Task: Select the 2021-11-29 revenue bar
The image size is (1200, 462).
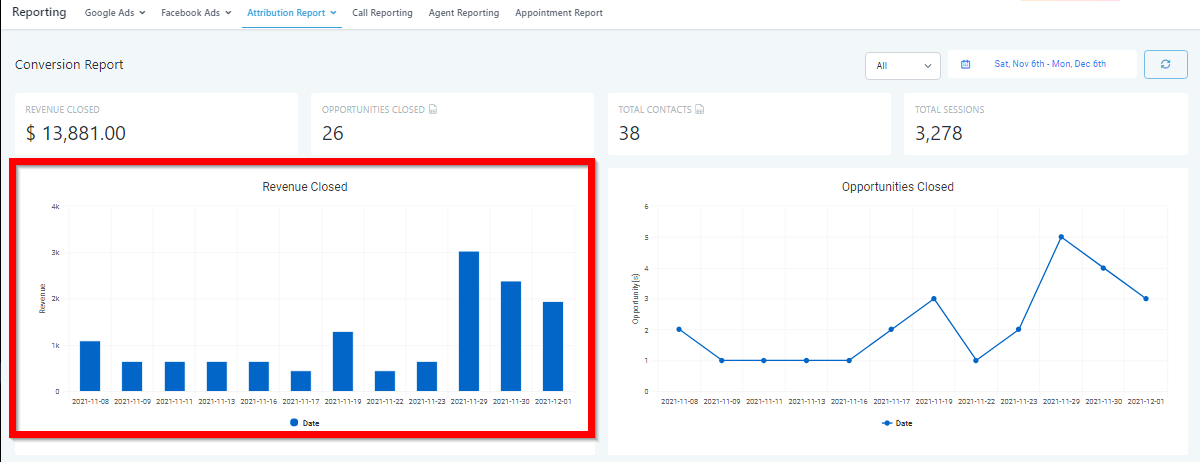Action: [x=469, y=320]
